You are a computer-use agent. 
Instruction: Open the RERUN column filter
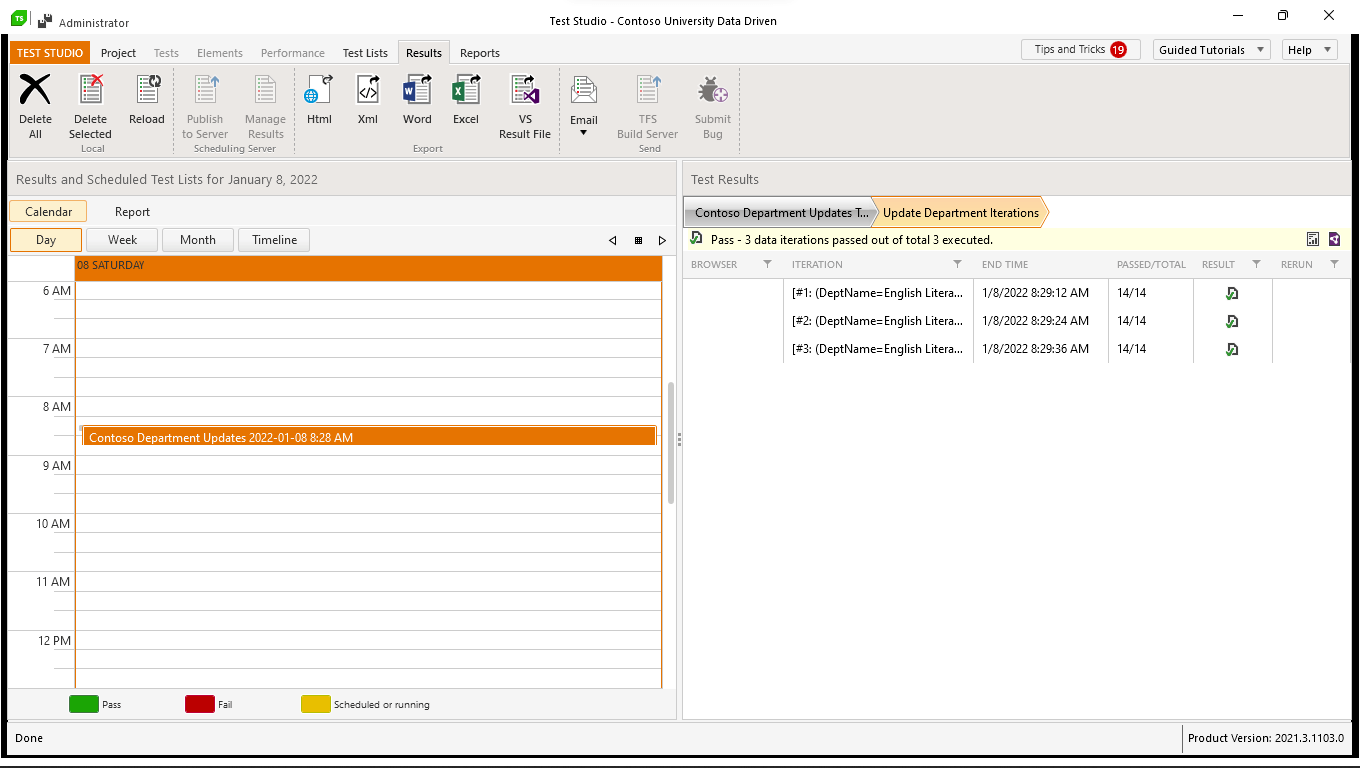[x=1334, y=264]
